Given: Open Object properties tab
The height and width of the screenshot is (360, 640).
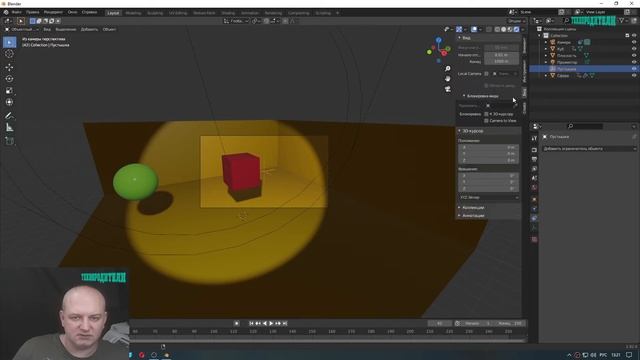Looking at the screenshot, I should click(534, 199).
